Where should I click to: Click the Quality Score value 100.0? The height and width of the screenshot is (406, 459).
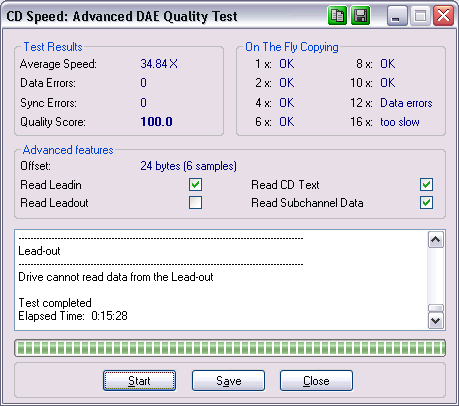pos(156,122)
